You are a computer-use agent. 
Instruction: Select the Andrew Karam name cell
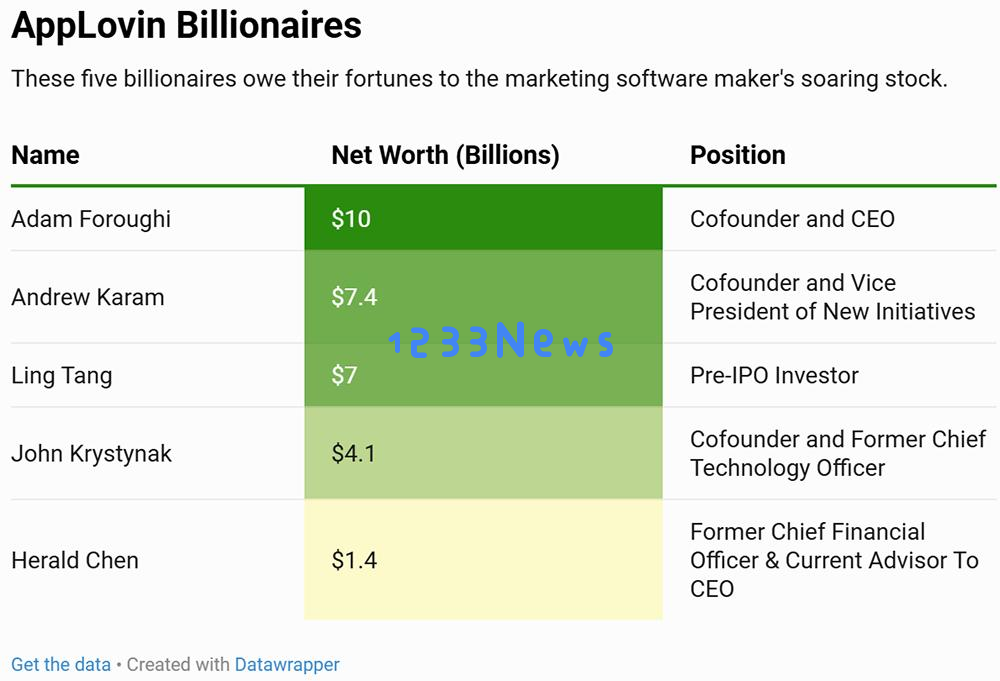click(88, 297)
